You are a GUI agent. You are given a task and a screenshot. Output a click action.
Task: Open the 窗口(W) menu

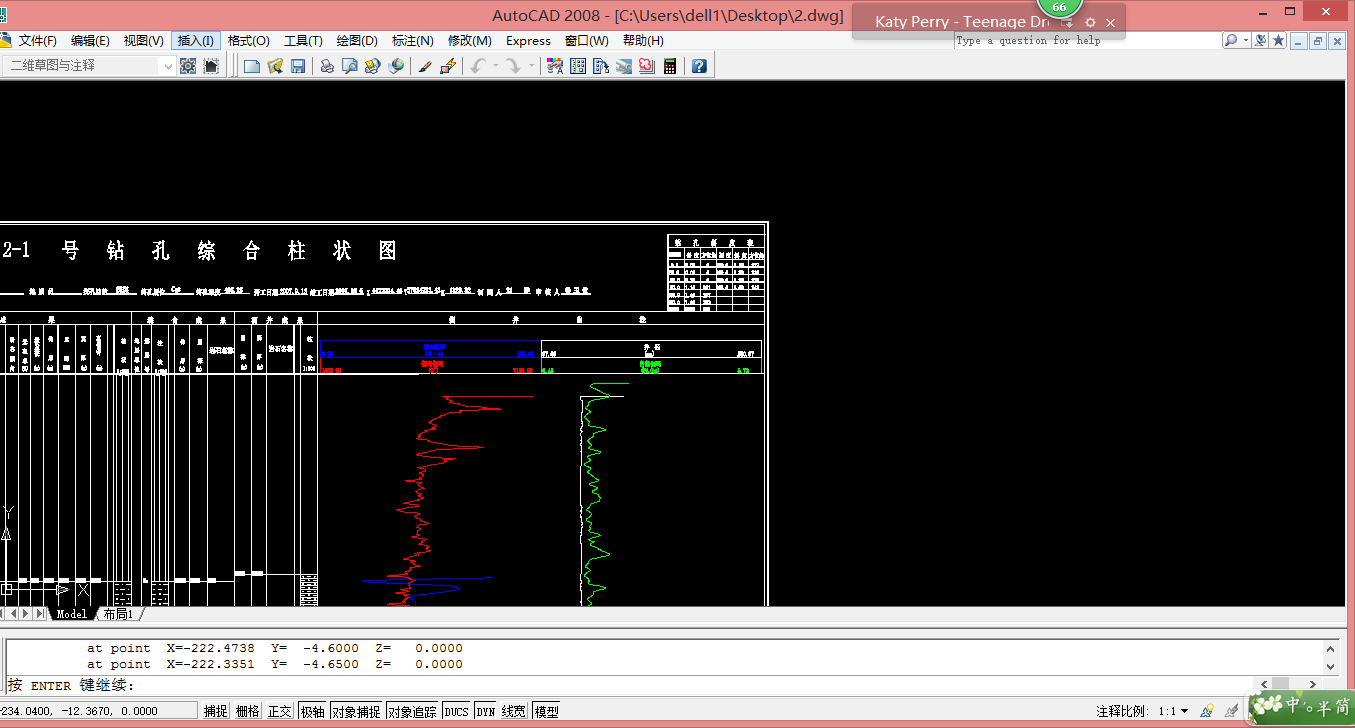(x=586, y=41)
